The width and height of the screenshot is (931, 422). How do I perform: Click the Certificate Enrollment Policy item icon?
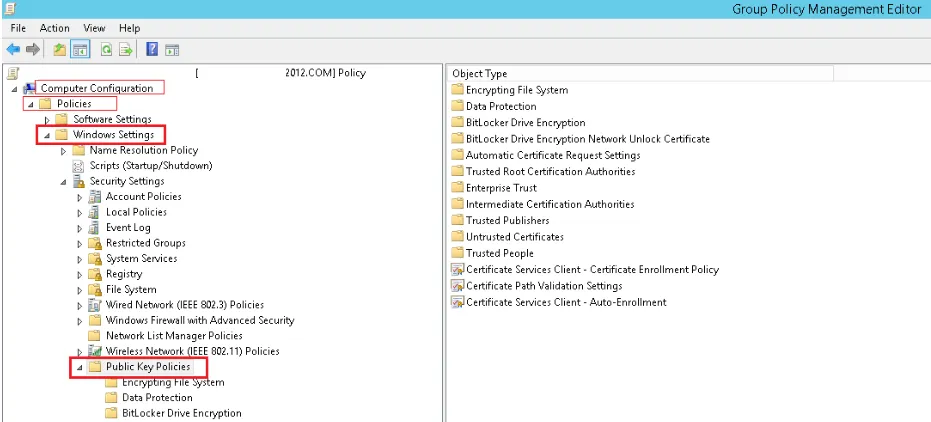click(x=457, y=269)
